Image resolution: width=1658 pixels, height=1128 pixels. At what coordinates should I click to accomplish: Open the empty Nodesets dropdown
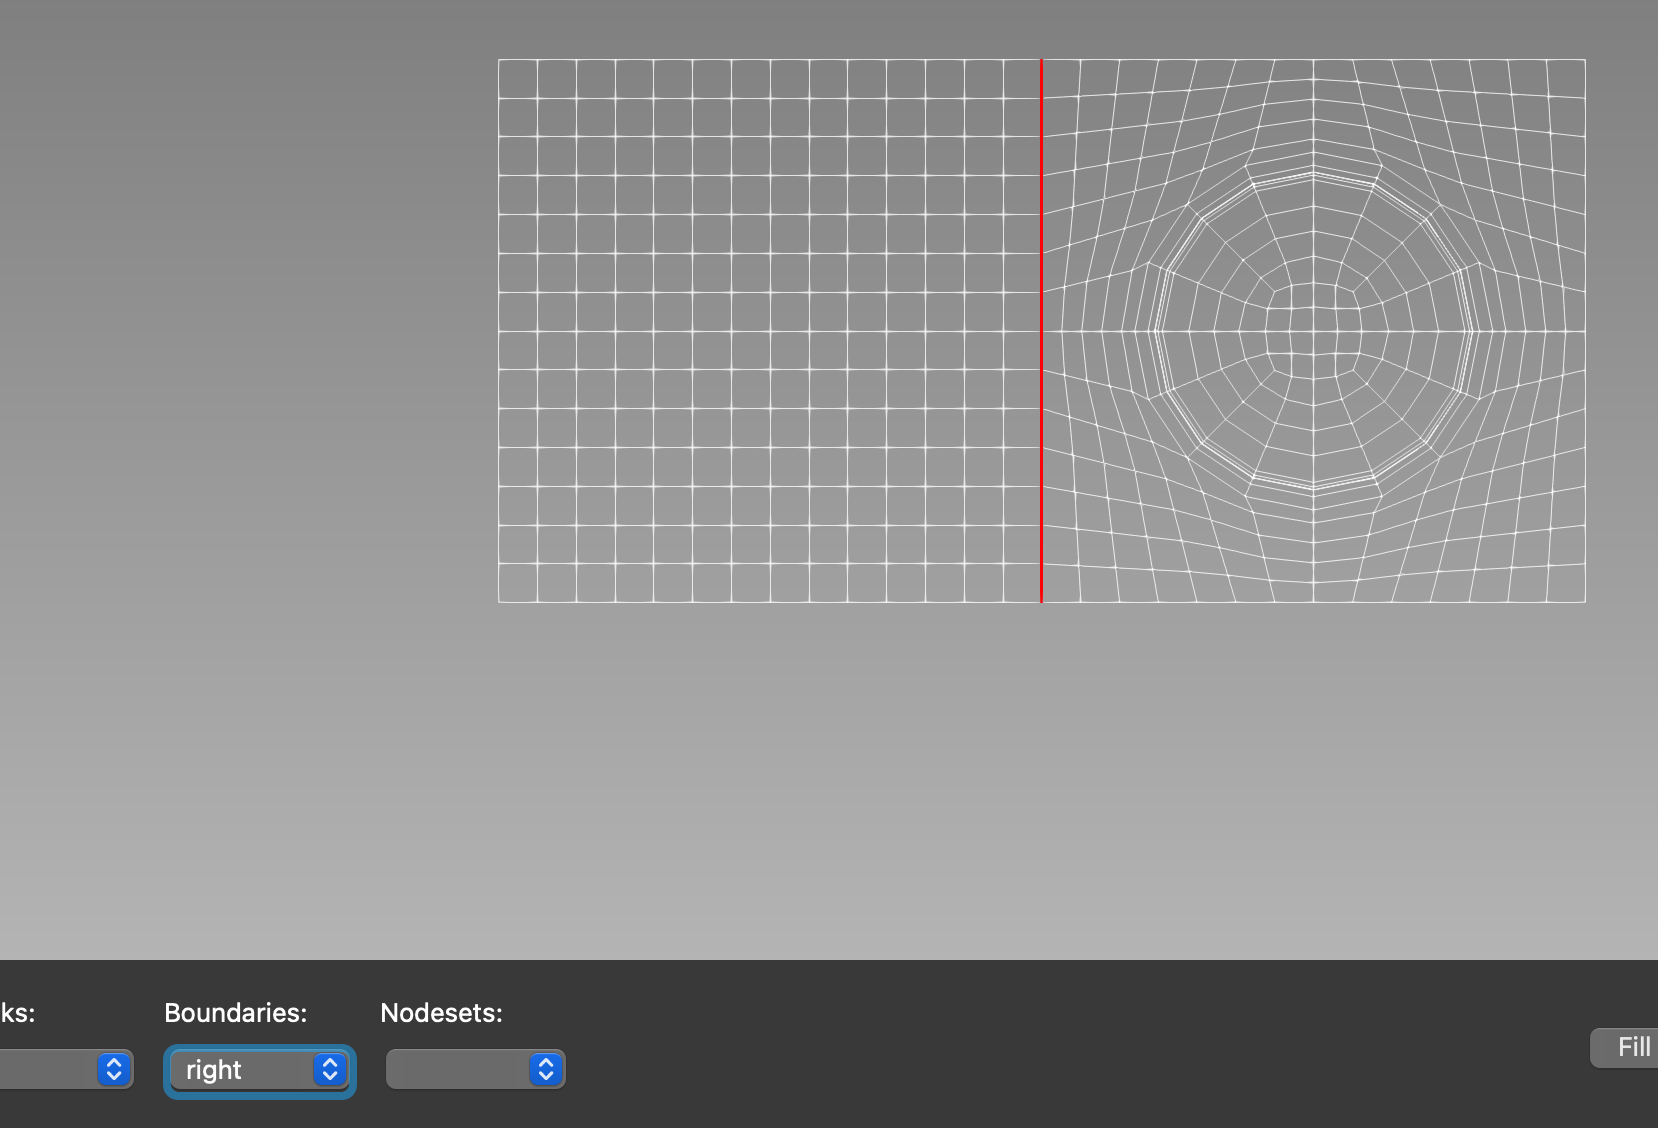click(475, 1068)
